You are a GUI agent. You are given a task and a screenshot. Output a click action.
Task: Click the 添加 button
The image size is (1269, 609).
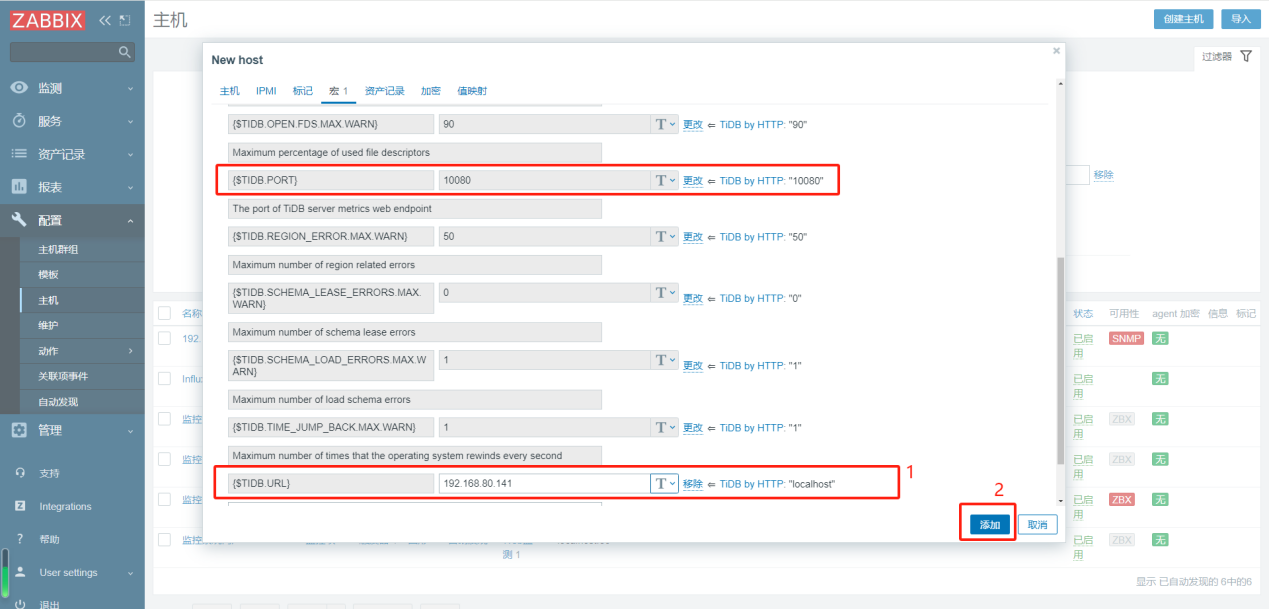990,525
